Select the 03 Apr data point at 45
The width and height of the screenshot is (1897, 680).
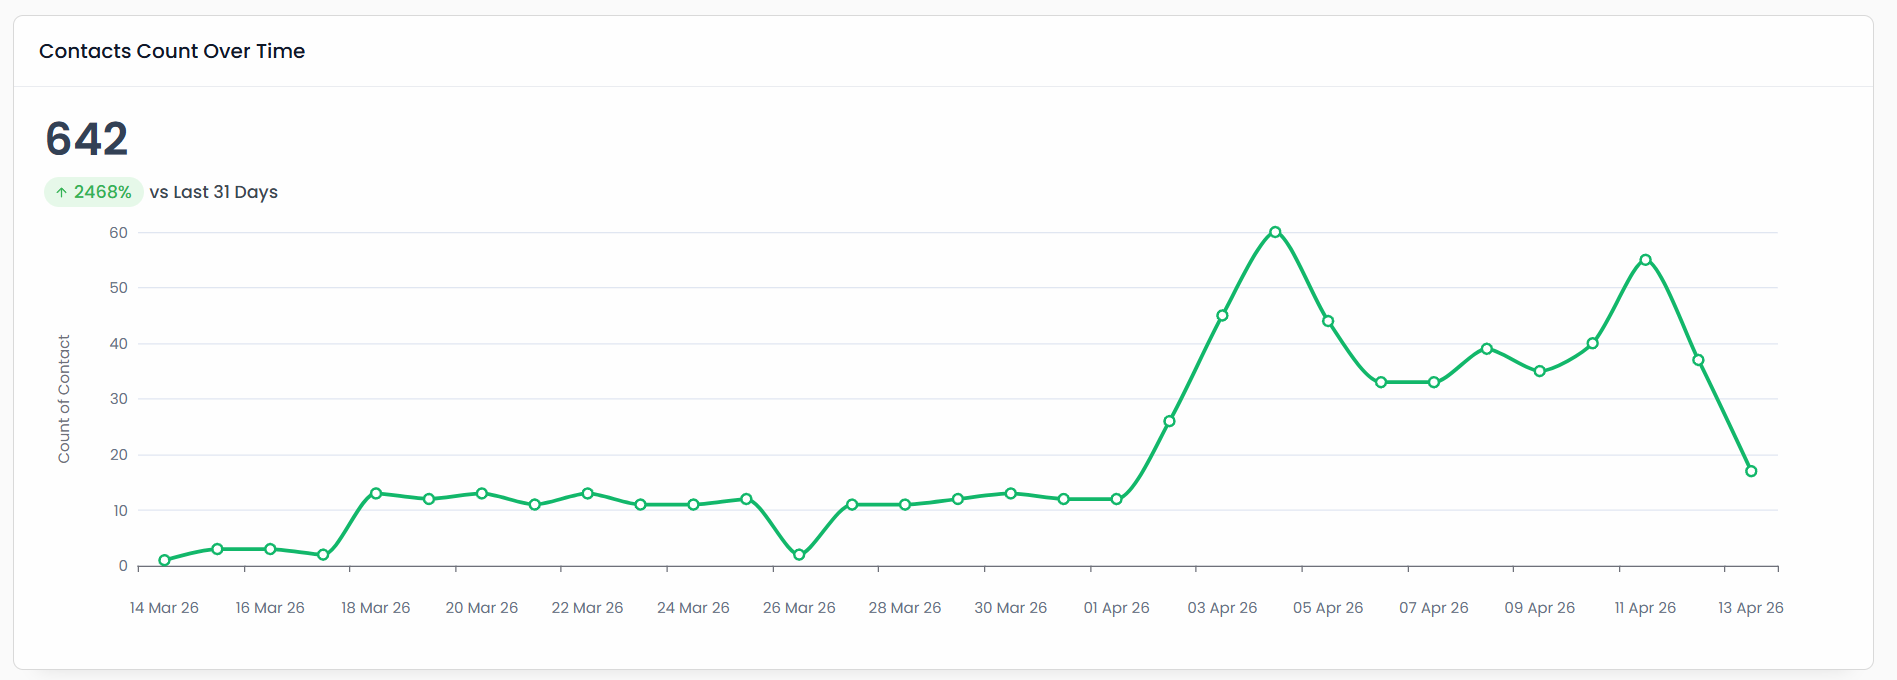pos(1222,316)
